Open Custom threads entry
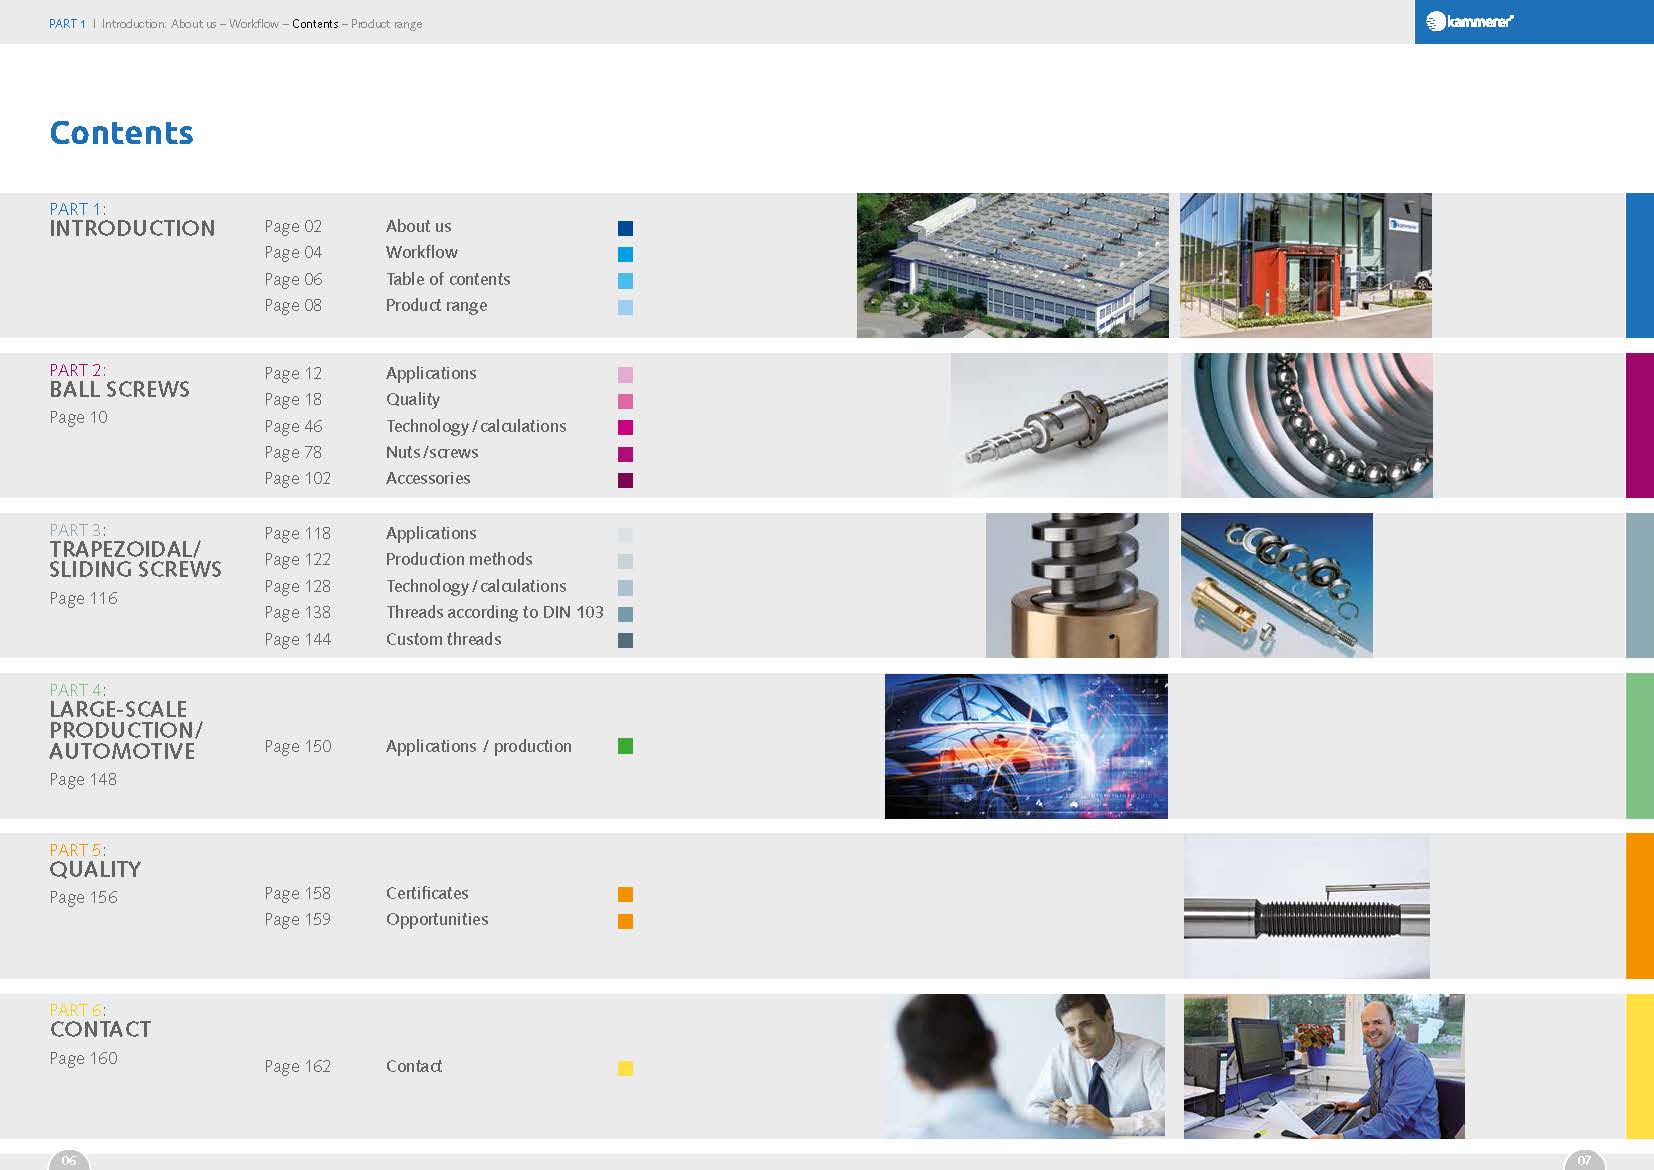The height and width of the screenshot is (1170, 1654). click(443, 639)
